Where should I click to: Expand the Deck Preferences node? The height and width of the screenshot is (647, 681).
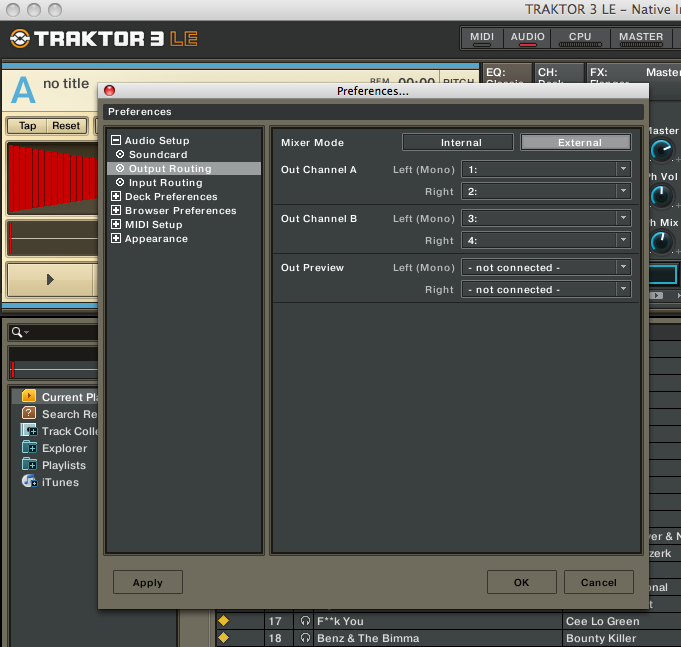[116, 196]
